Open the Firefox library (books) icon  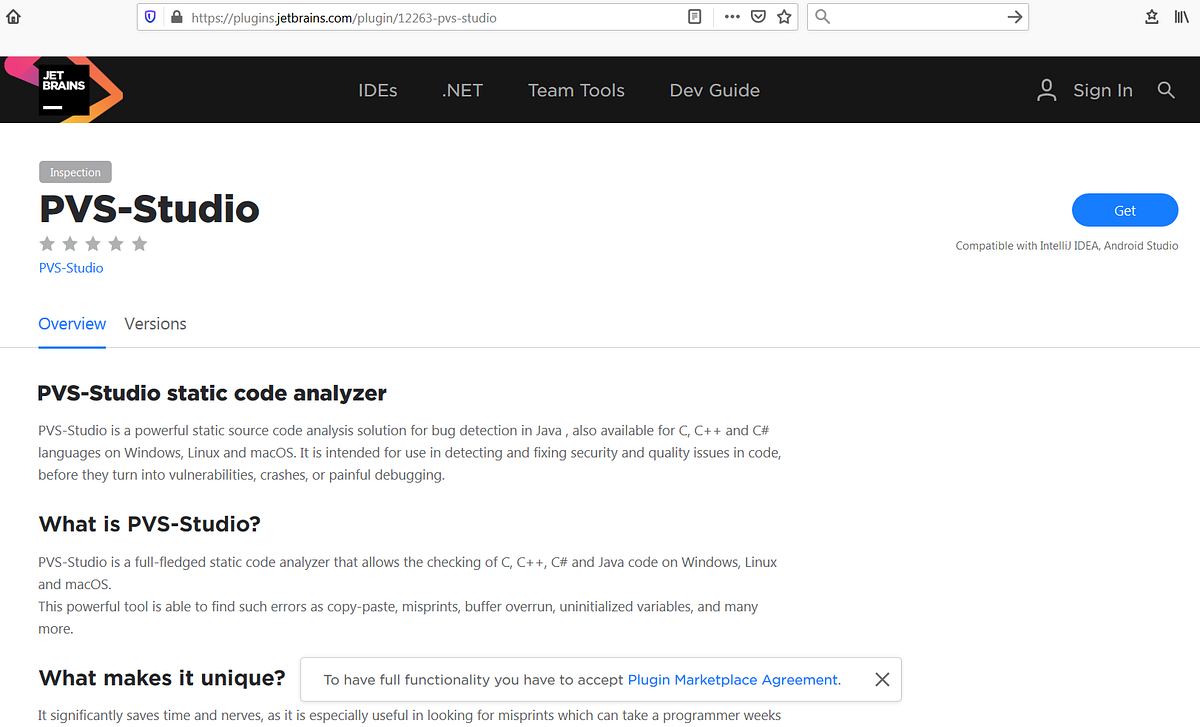click(x=1184, y=17)
